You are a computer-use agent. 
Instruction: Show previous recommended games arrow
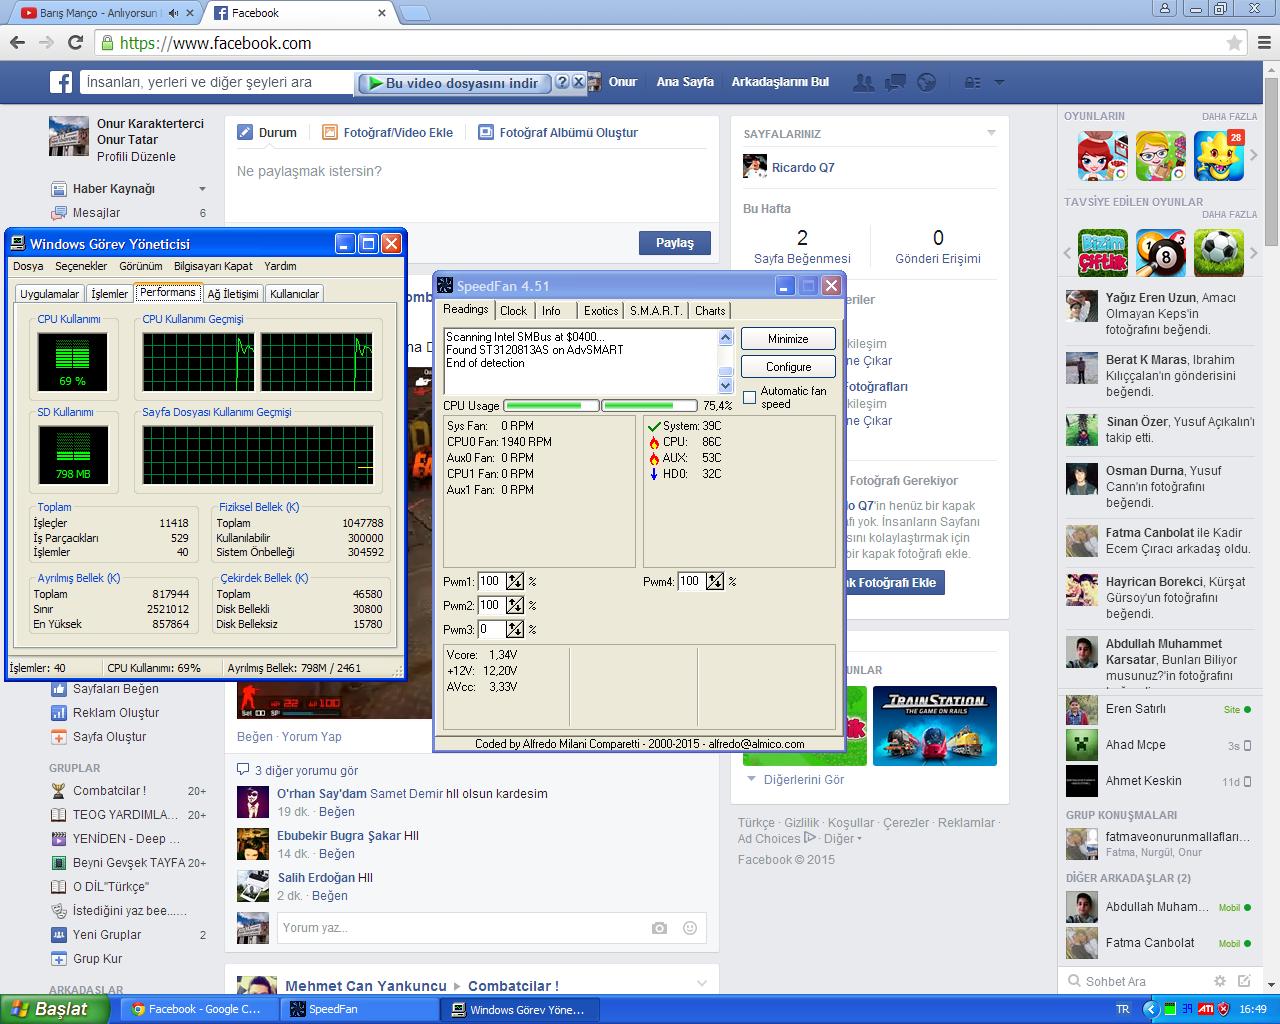click(1068, 253)
